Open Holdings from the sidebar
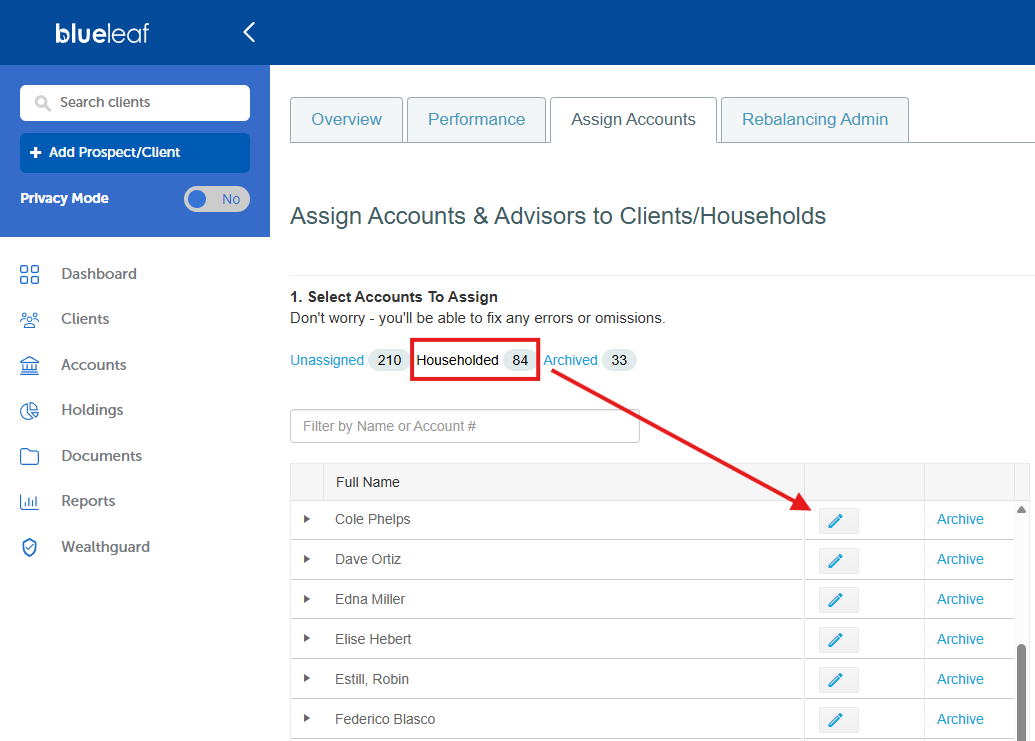The width and height of the screenshot is (1035, 741). pyautogui.click(x=92, y=410)
